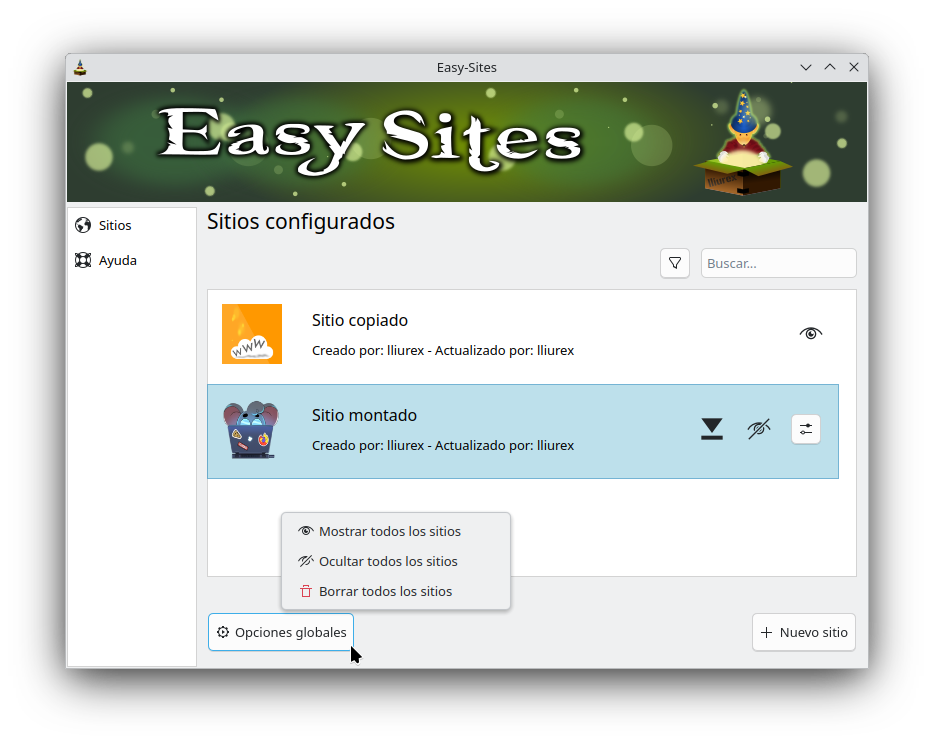Click the download arrow icon for Sitio montado

pos(711,429)
